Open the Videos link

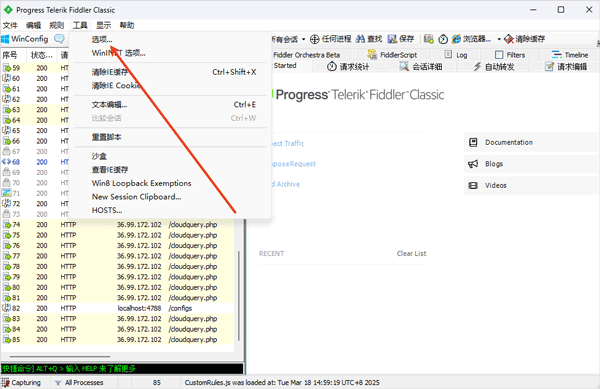point(496,185)
